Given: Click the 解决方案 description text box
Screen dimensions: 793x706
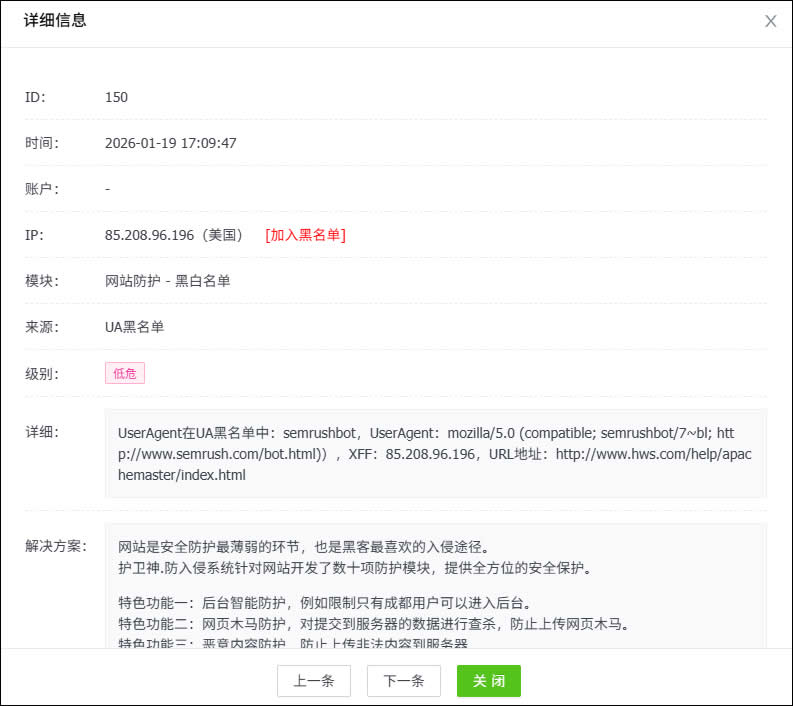Looking at the screenshot, I should click(435, 586).
